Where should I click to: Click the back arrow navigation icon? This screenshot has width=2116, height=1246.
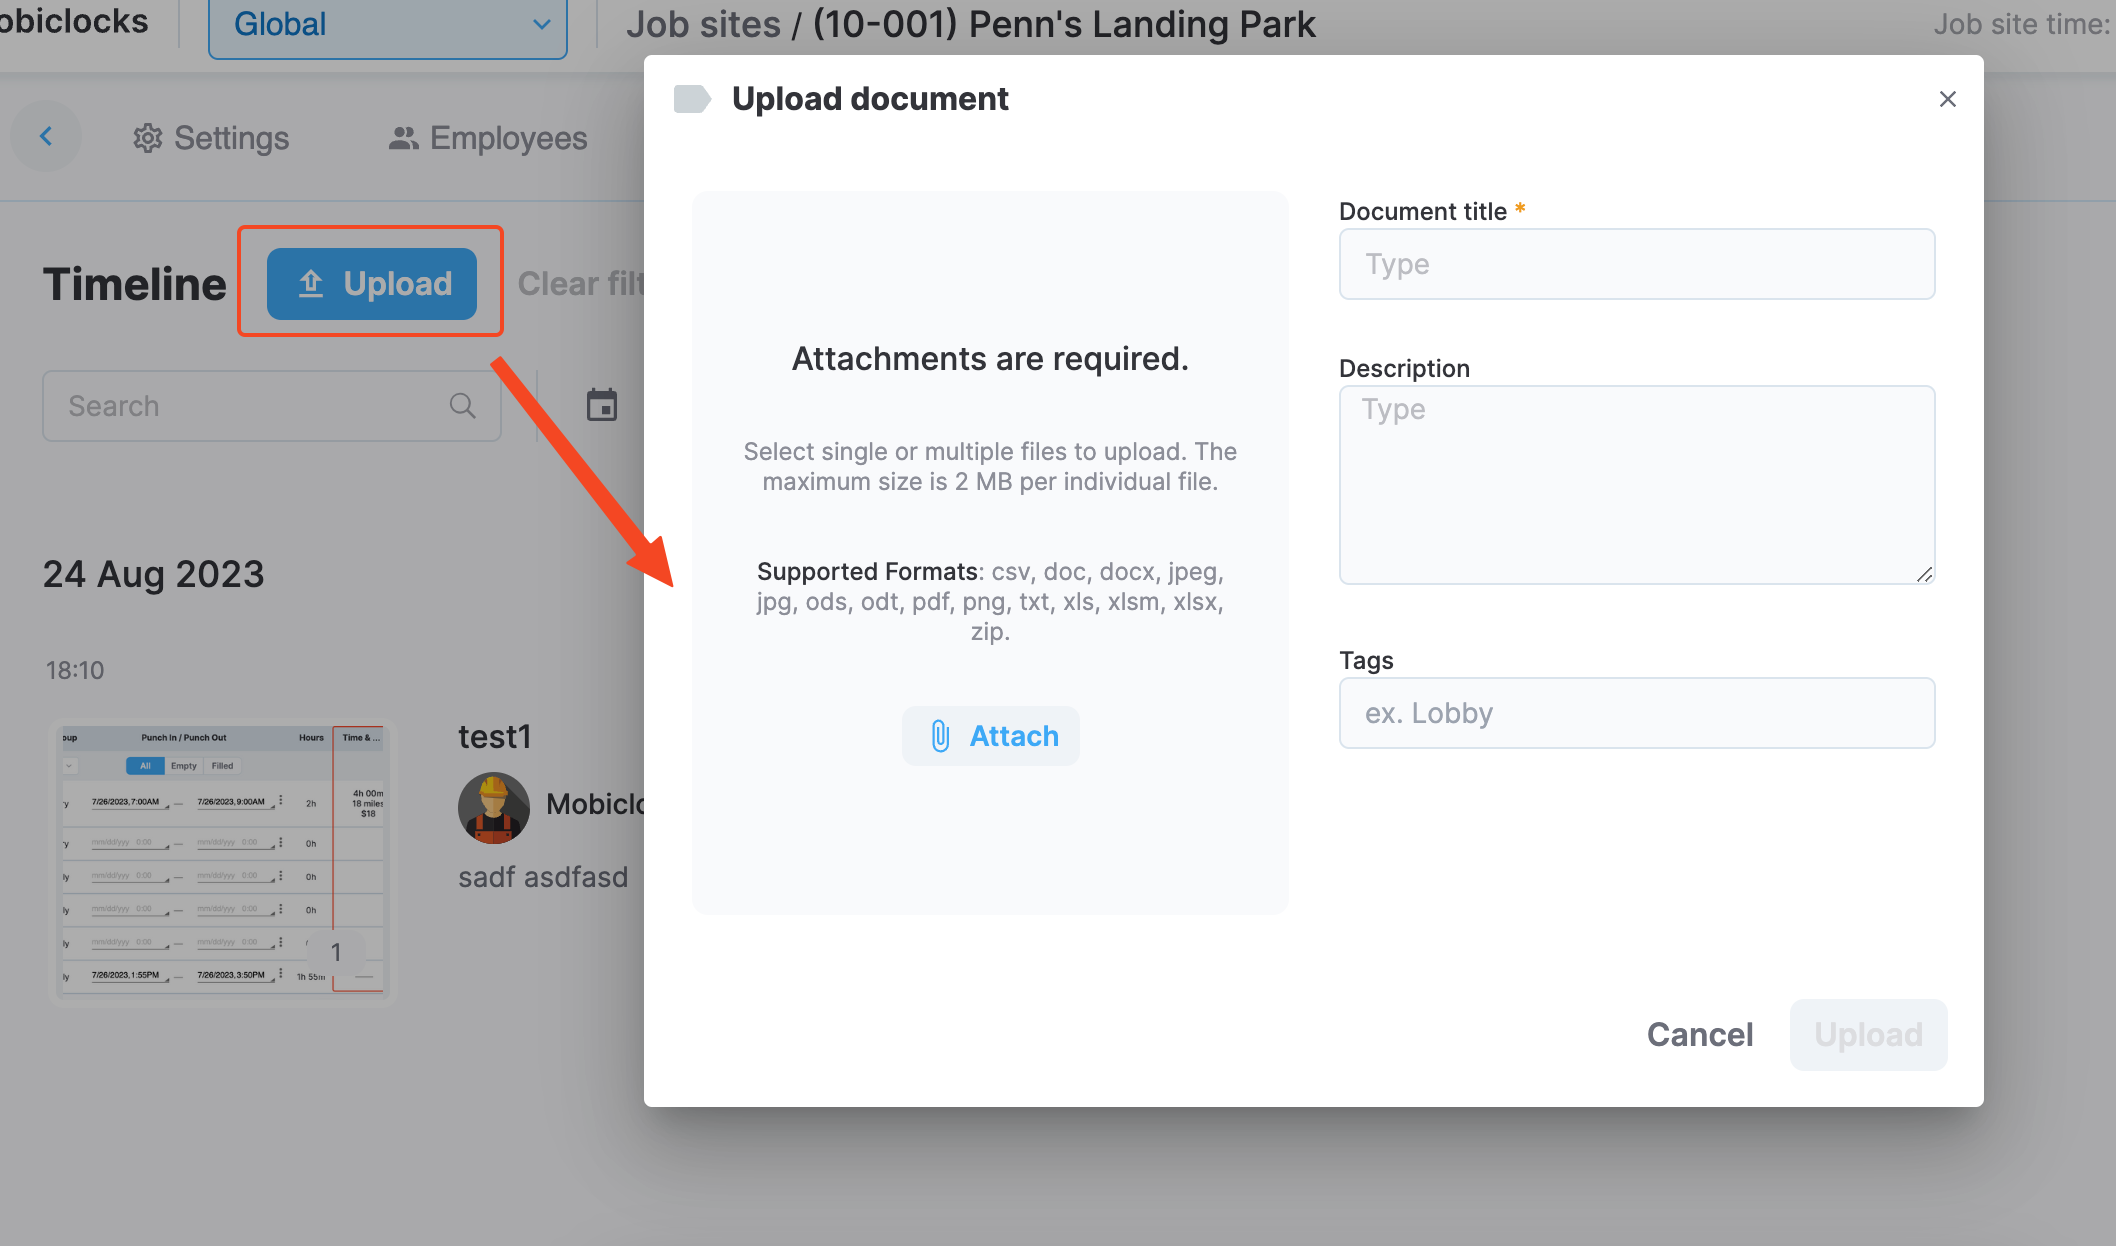[44, 136]
